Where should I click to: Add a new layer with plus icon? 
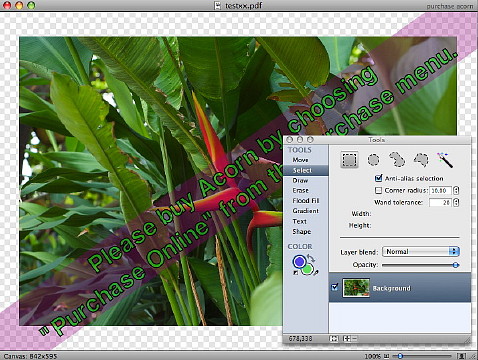point(347,339)
